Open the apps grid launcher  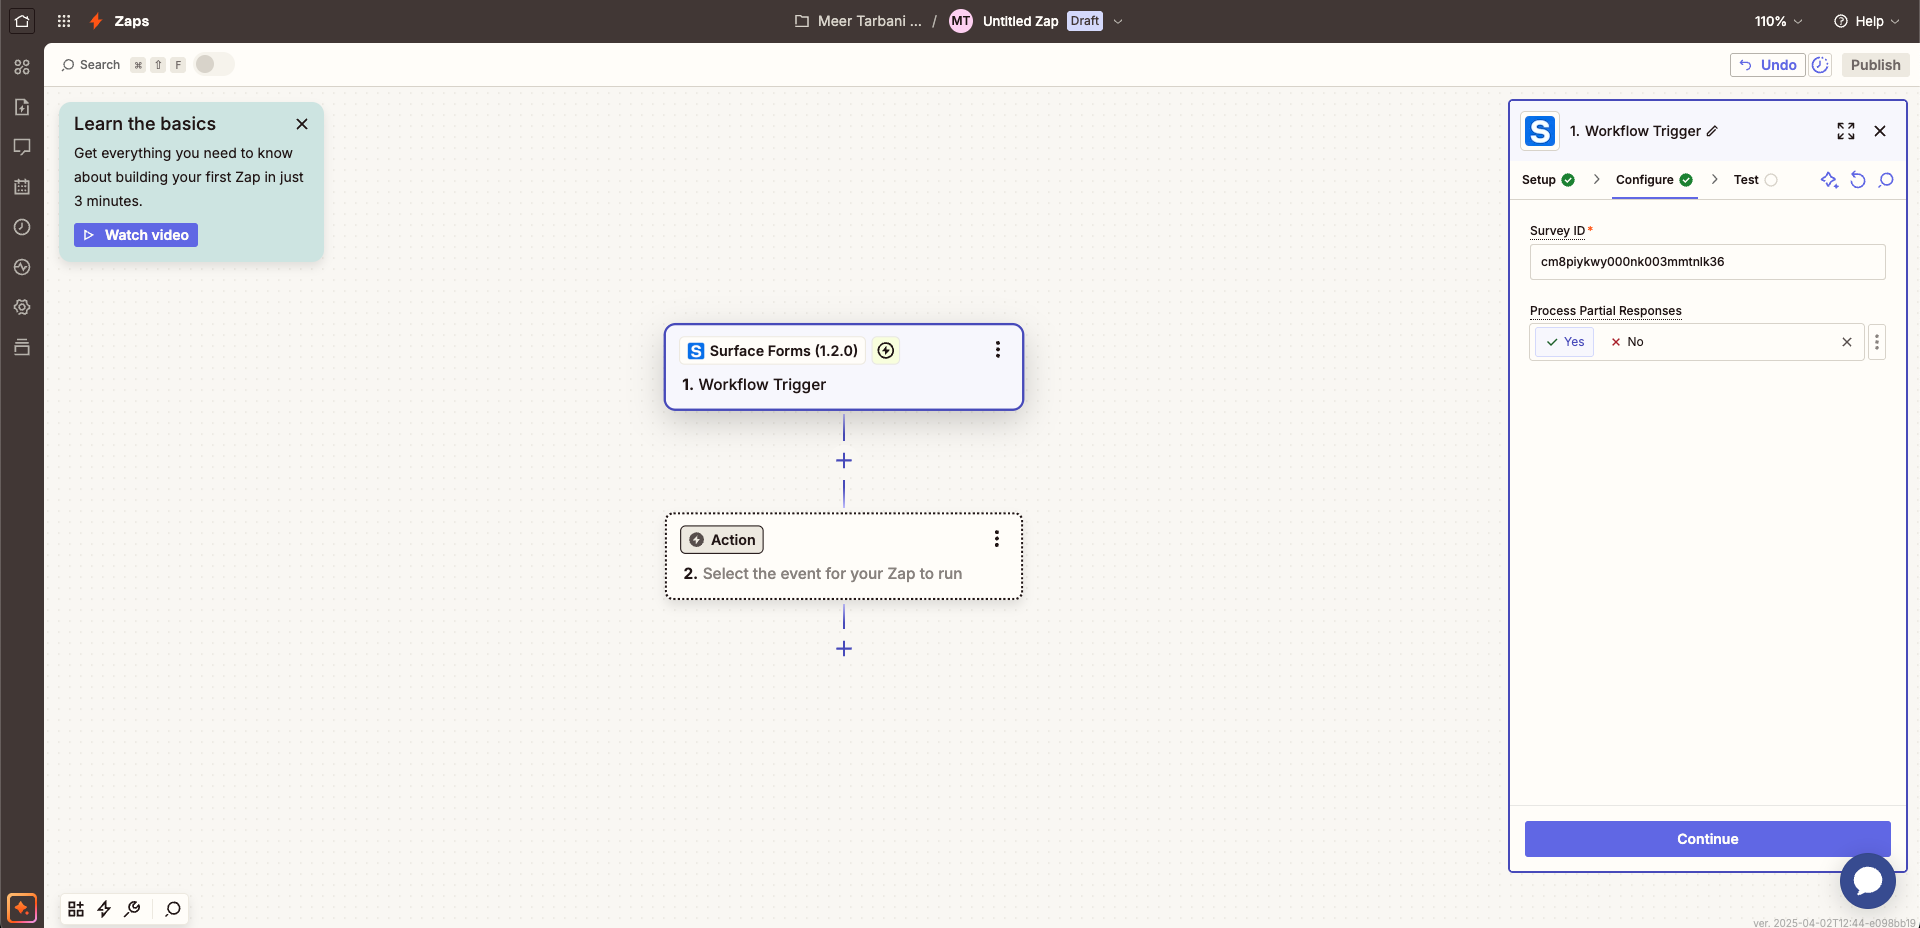coord(64,21)
